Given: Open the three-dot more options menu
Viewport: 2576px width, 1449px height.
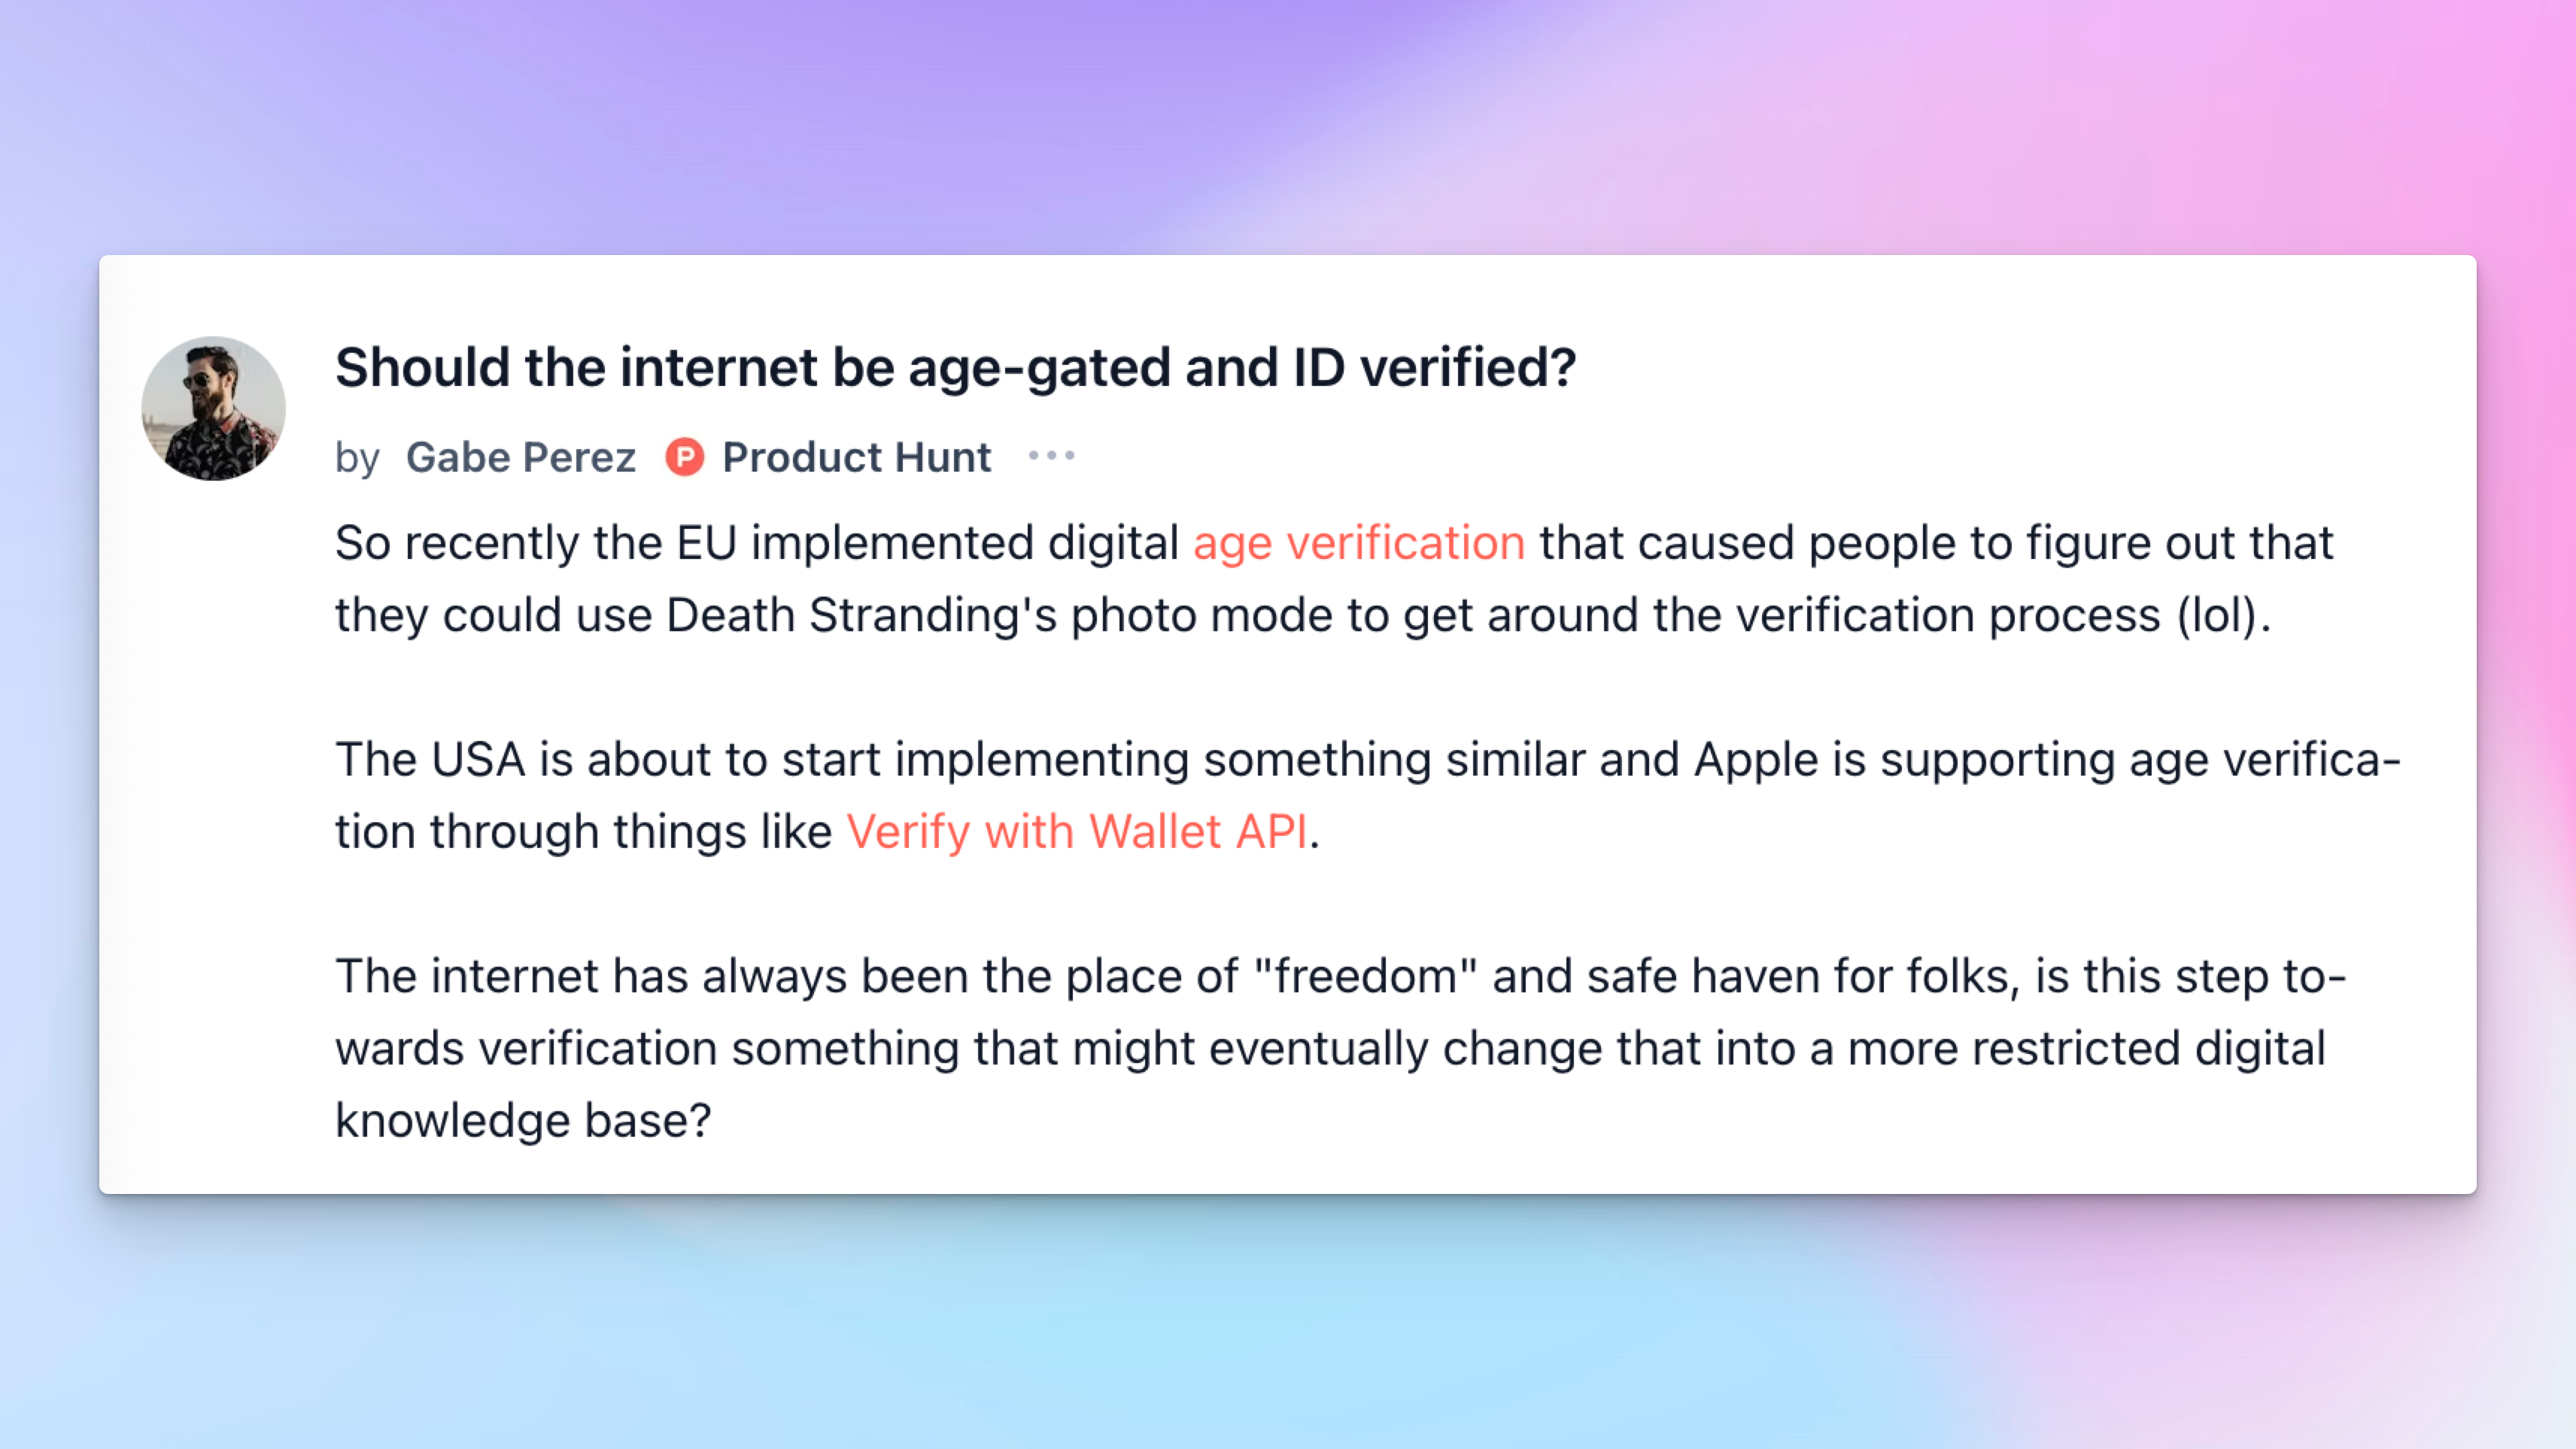Looking at the screenshot, I should tap(1052, 456).
